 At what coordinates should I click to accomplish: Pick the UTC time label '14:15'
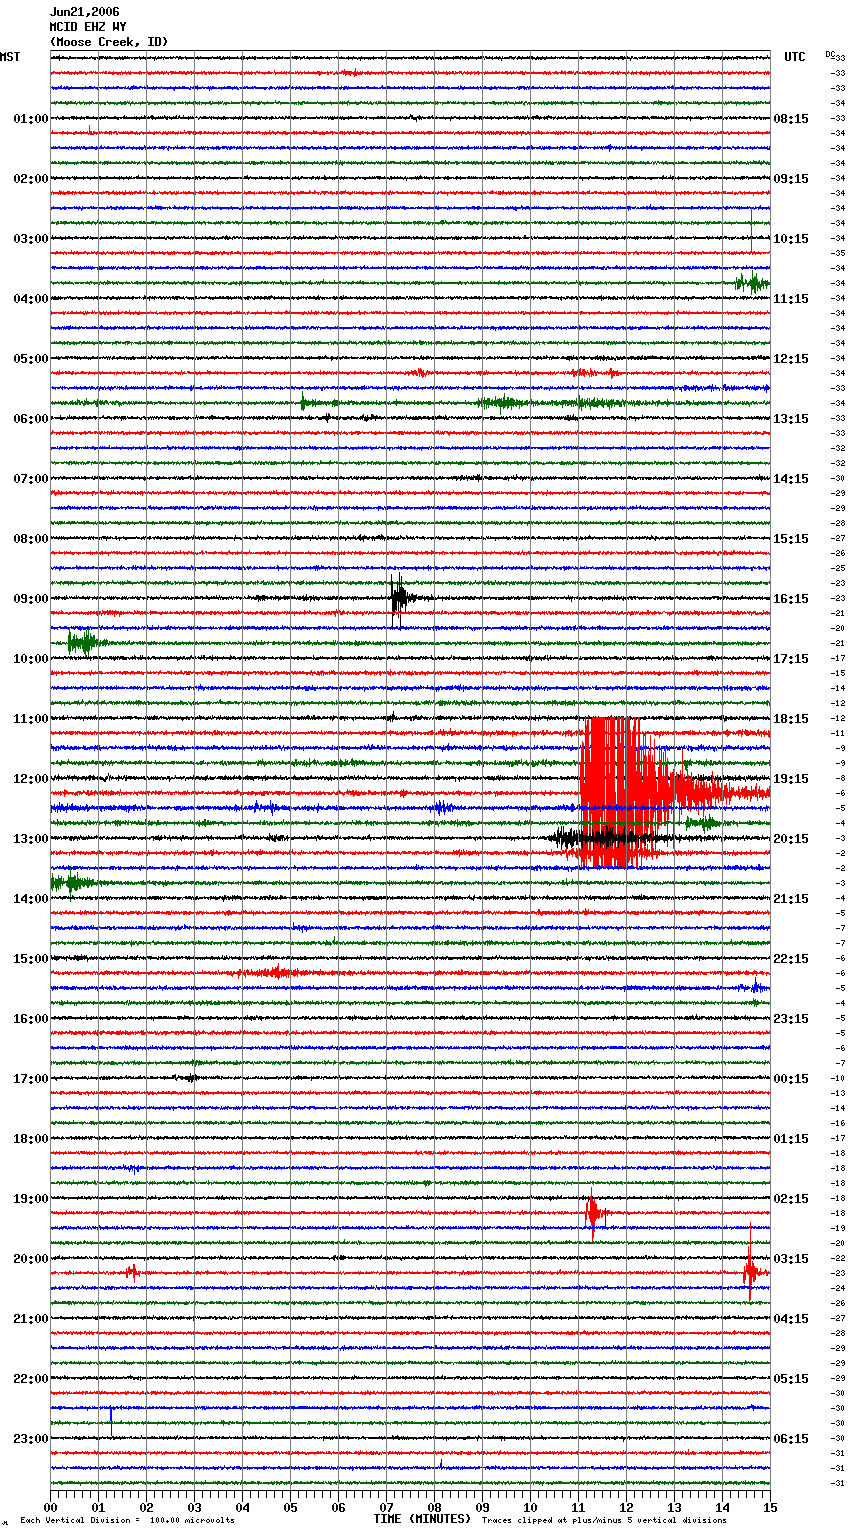(x=791, y=479)
